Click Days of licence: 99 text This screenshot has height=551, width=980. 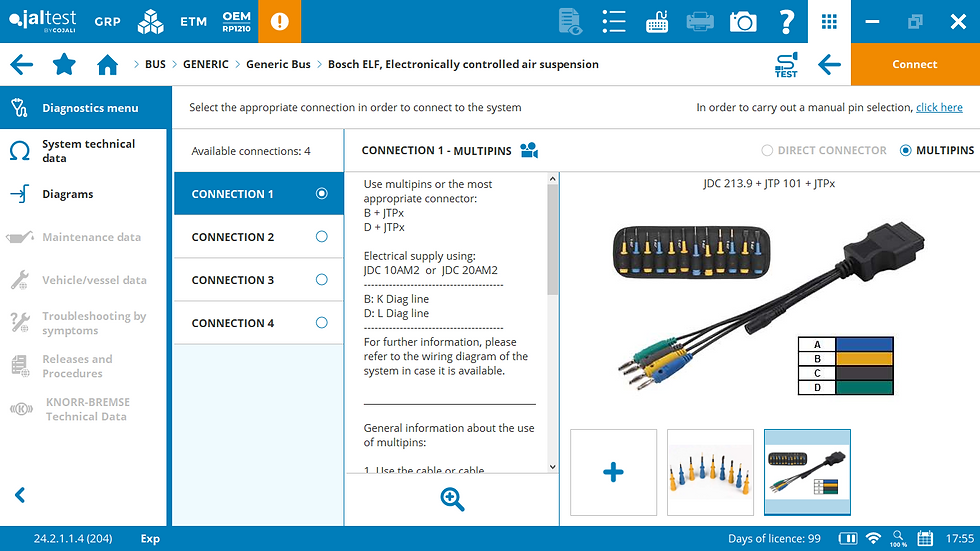774,539
